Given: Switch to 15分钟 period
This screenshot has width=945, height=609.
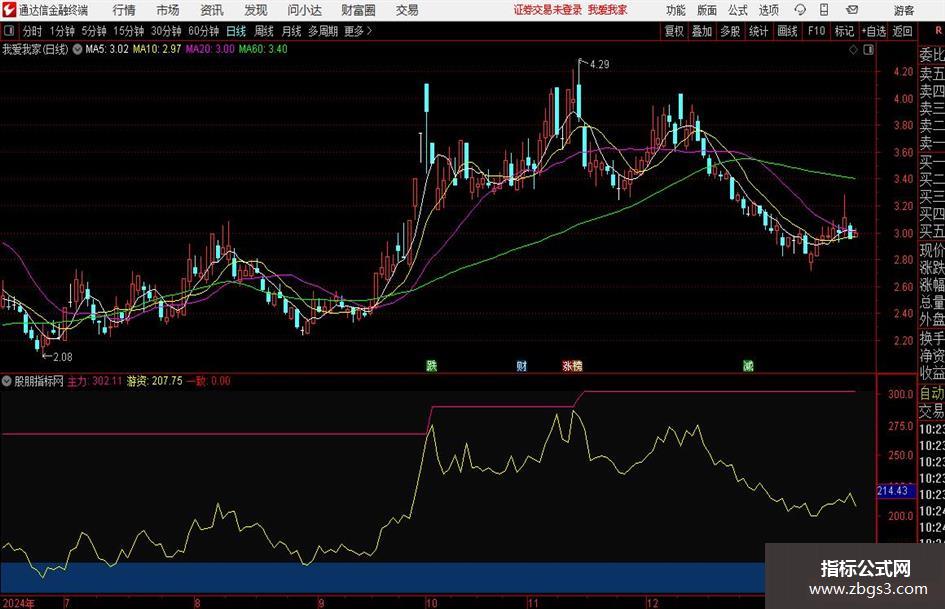Looking at the screenshot, I should [x=128, y=31].
